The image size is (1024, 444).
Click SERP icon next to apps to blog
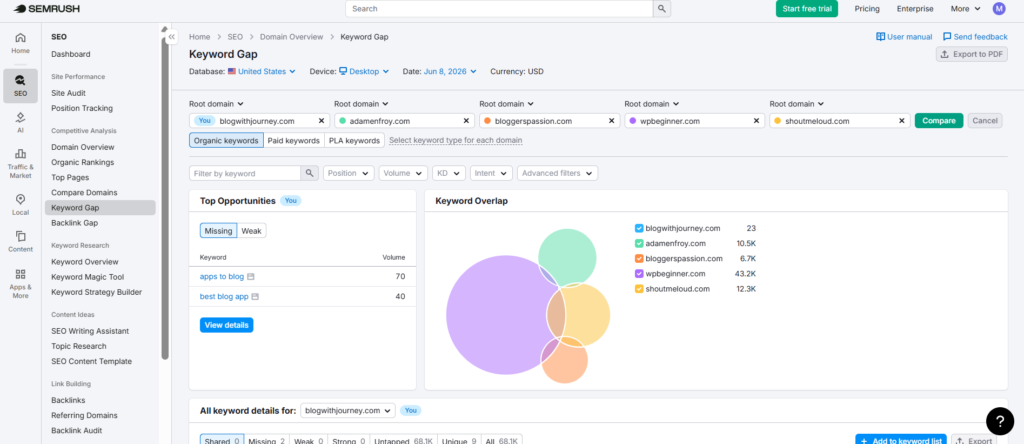[251, 277]
